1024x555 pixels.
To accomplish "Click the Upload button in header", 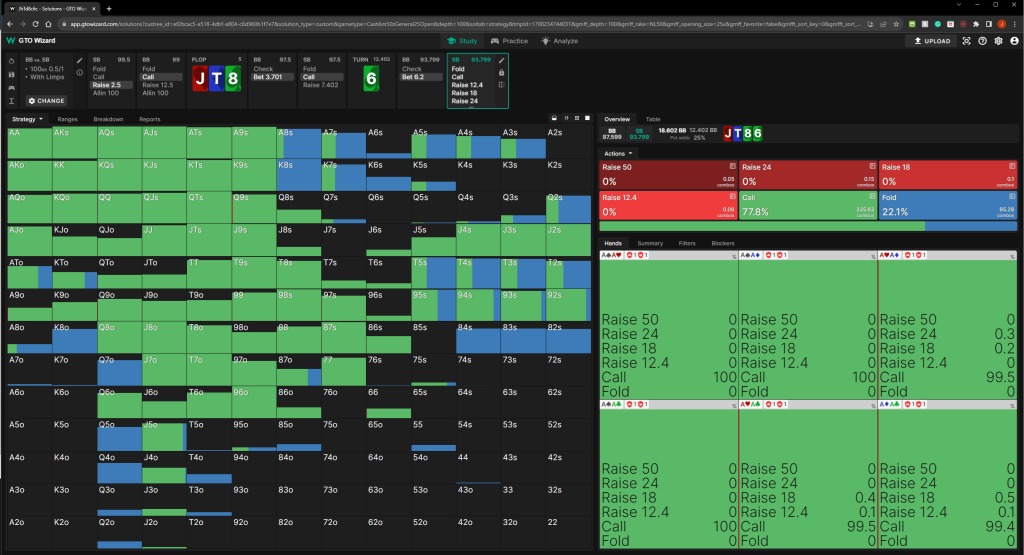I will coord(931,41).
